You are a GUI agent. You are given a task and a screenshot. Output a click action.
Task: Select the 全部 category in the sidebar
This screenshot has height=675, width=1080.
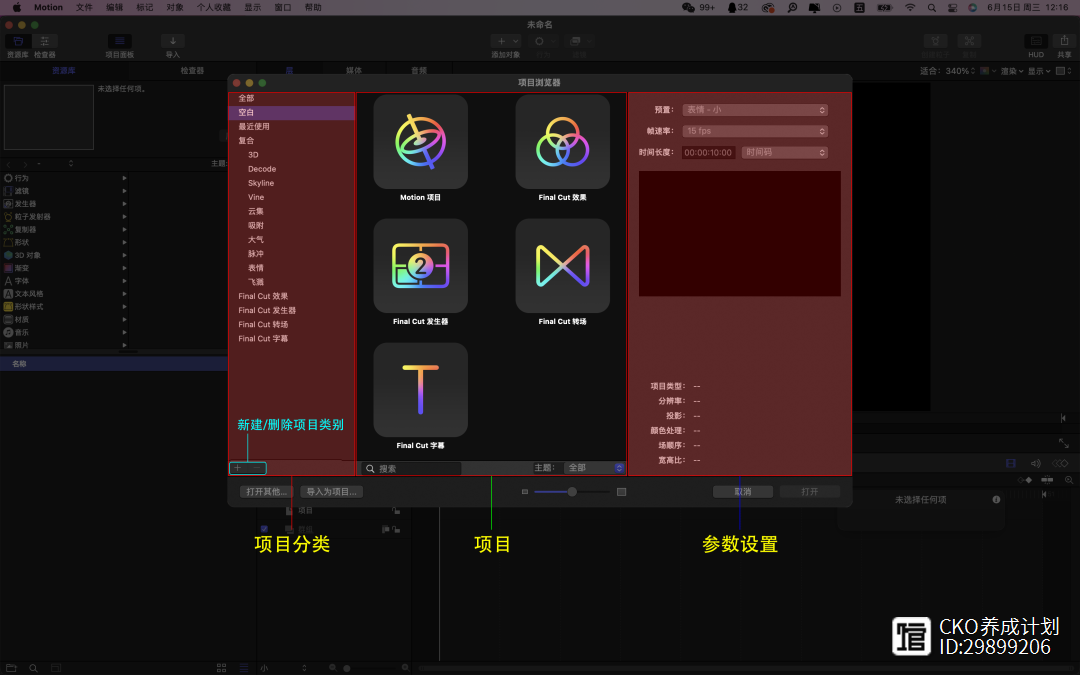coord(291,98)
